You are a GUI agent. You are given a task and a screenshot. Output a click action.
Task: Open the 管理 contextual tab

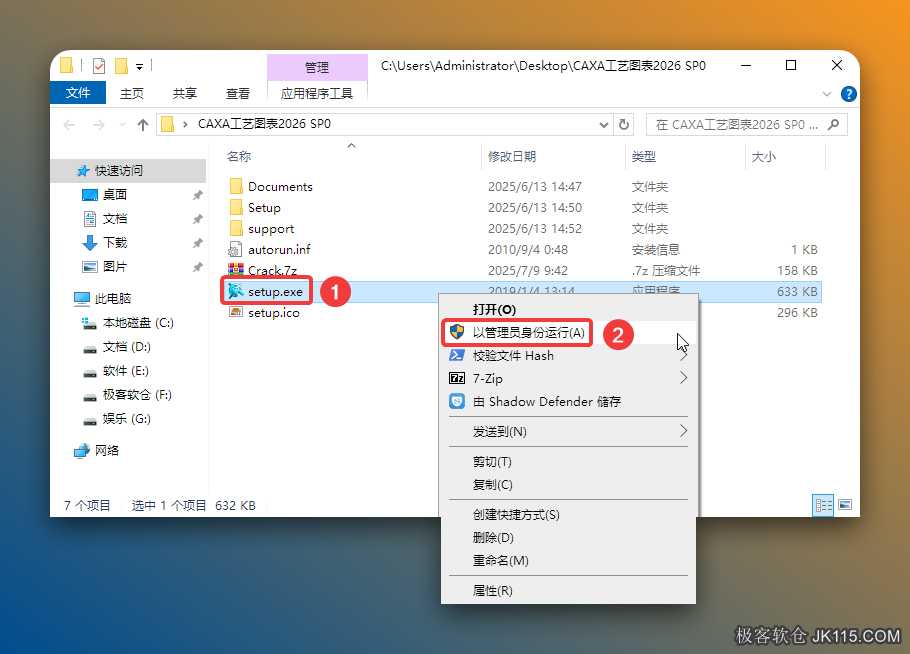[x=317, y=67]
